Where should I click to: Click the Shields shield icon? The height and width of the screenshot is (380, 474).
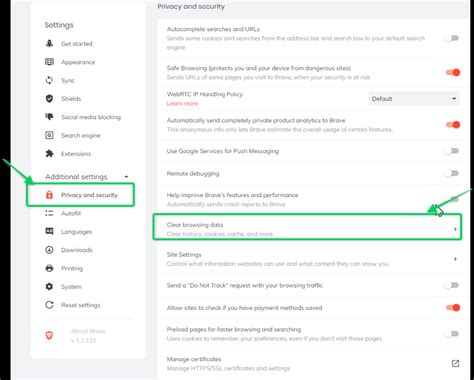click(x=49, y=98)
